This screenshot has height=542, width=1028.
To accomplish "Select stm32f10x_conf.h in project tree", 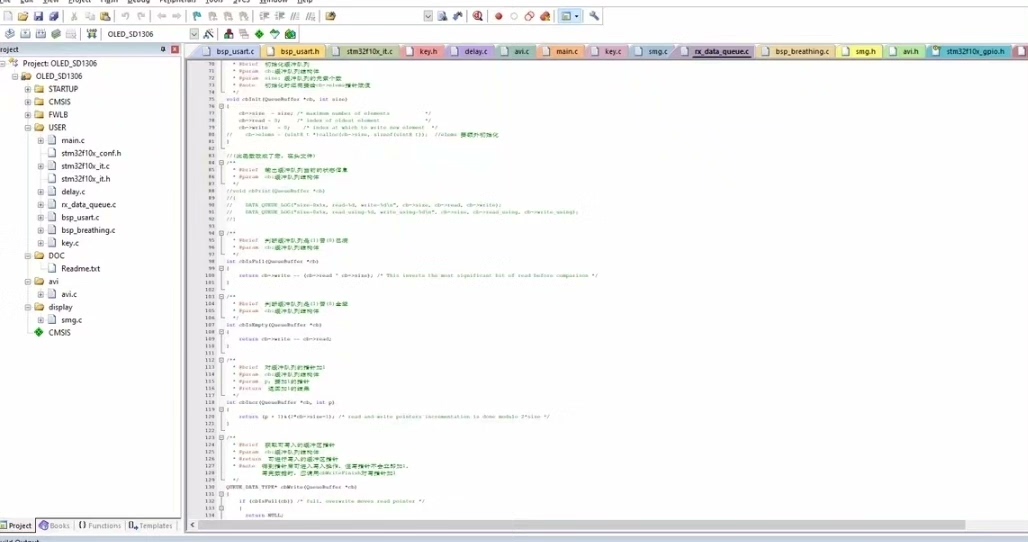I will click(91, 153).
